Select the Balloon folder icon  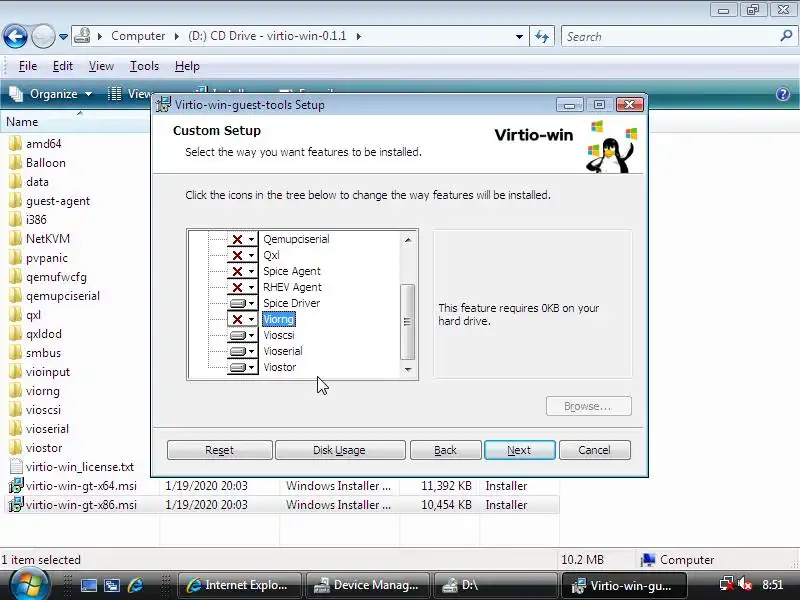pyautogui.click(x=16, y=163)
